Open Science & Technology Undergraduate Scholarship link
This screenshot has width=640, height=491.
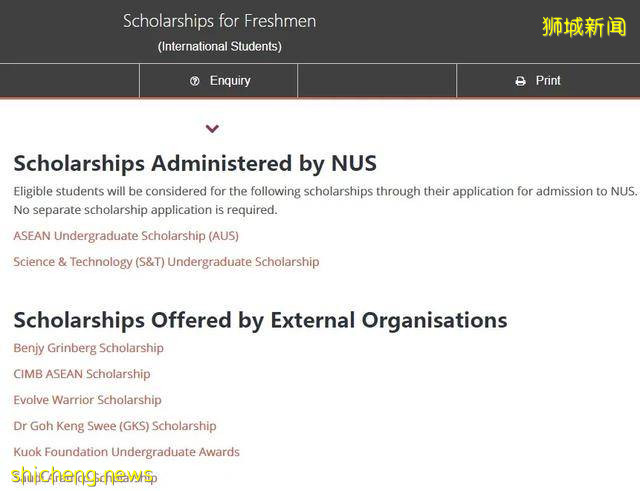pos(166,262)
